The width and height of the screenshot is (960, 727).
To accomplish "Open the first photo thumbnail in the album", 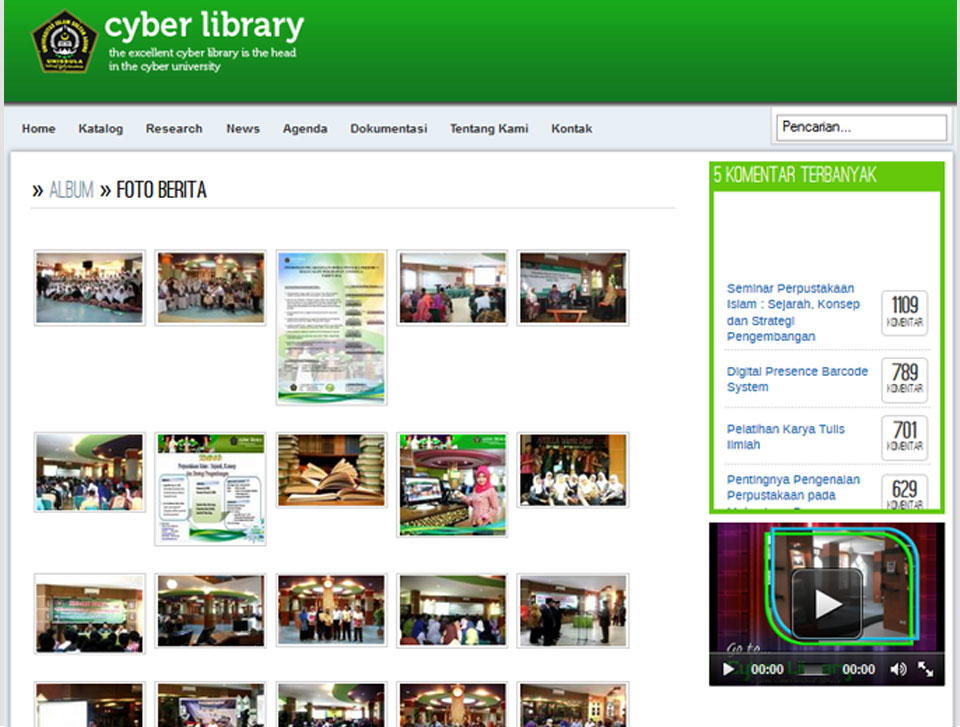I will pyautogui.click(x=90, y=288).
